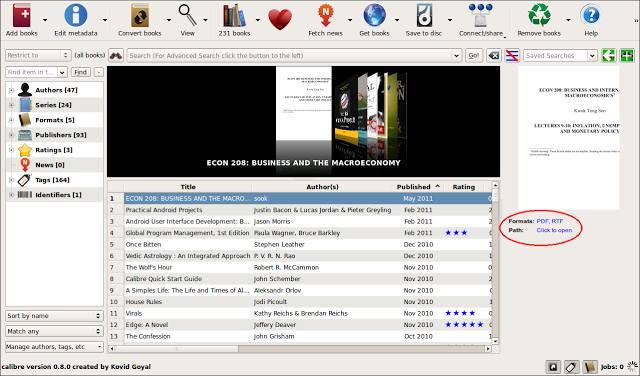Click the Jobs spinner icon
640x376 pixels.
click(x=633, y=366)
